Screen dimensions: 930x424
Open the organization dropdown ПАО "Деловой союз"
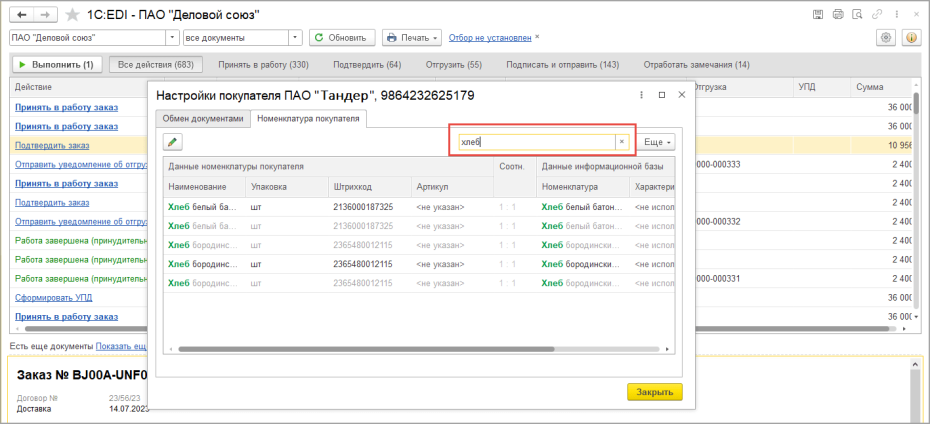[x=173, y=37]
